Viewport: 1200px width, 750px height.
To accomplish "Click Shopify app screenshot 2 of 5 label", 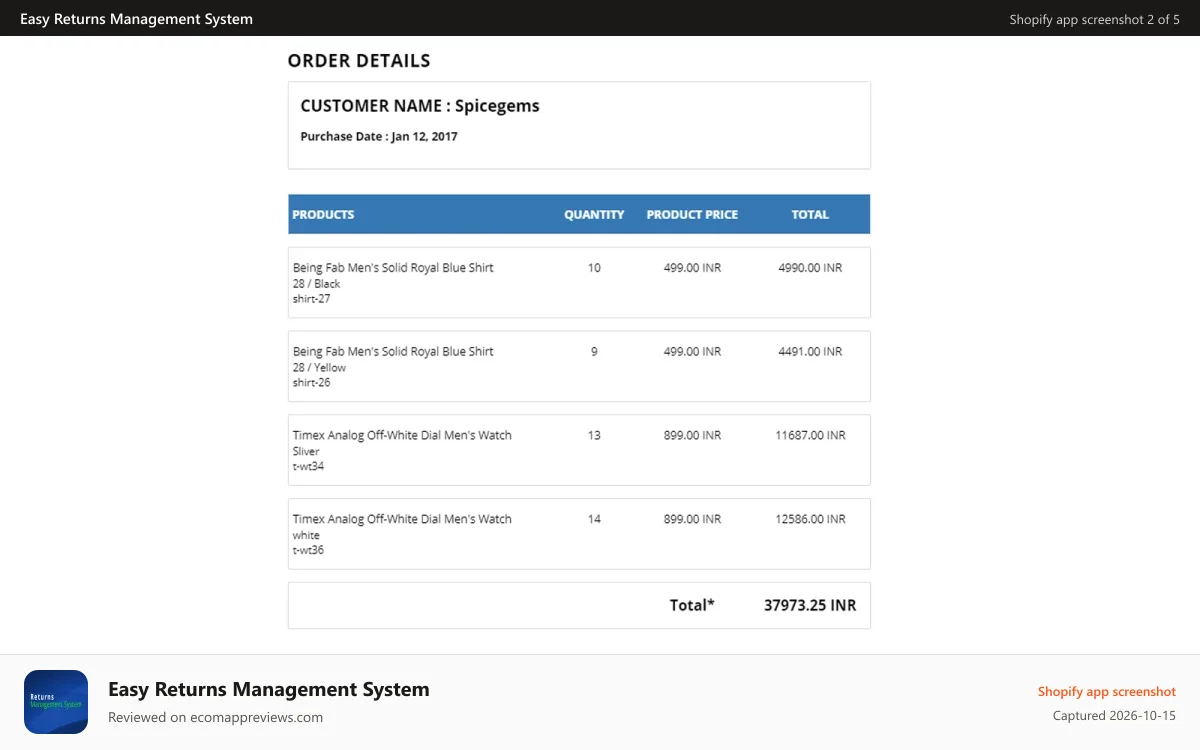I will pos(1094,19).
